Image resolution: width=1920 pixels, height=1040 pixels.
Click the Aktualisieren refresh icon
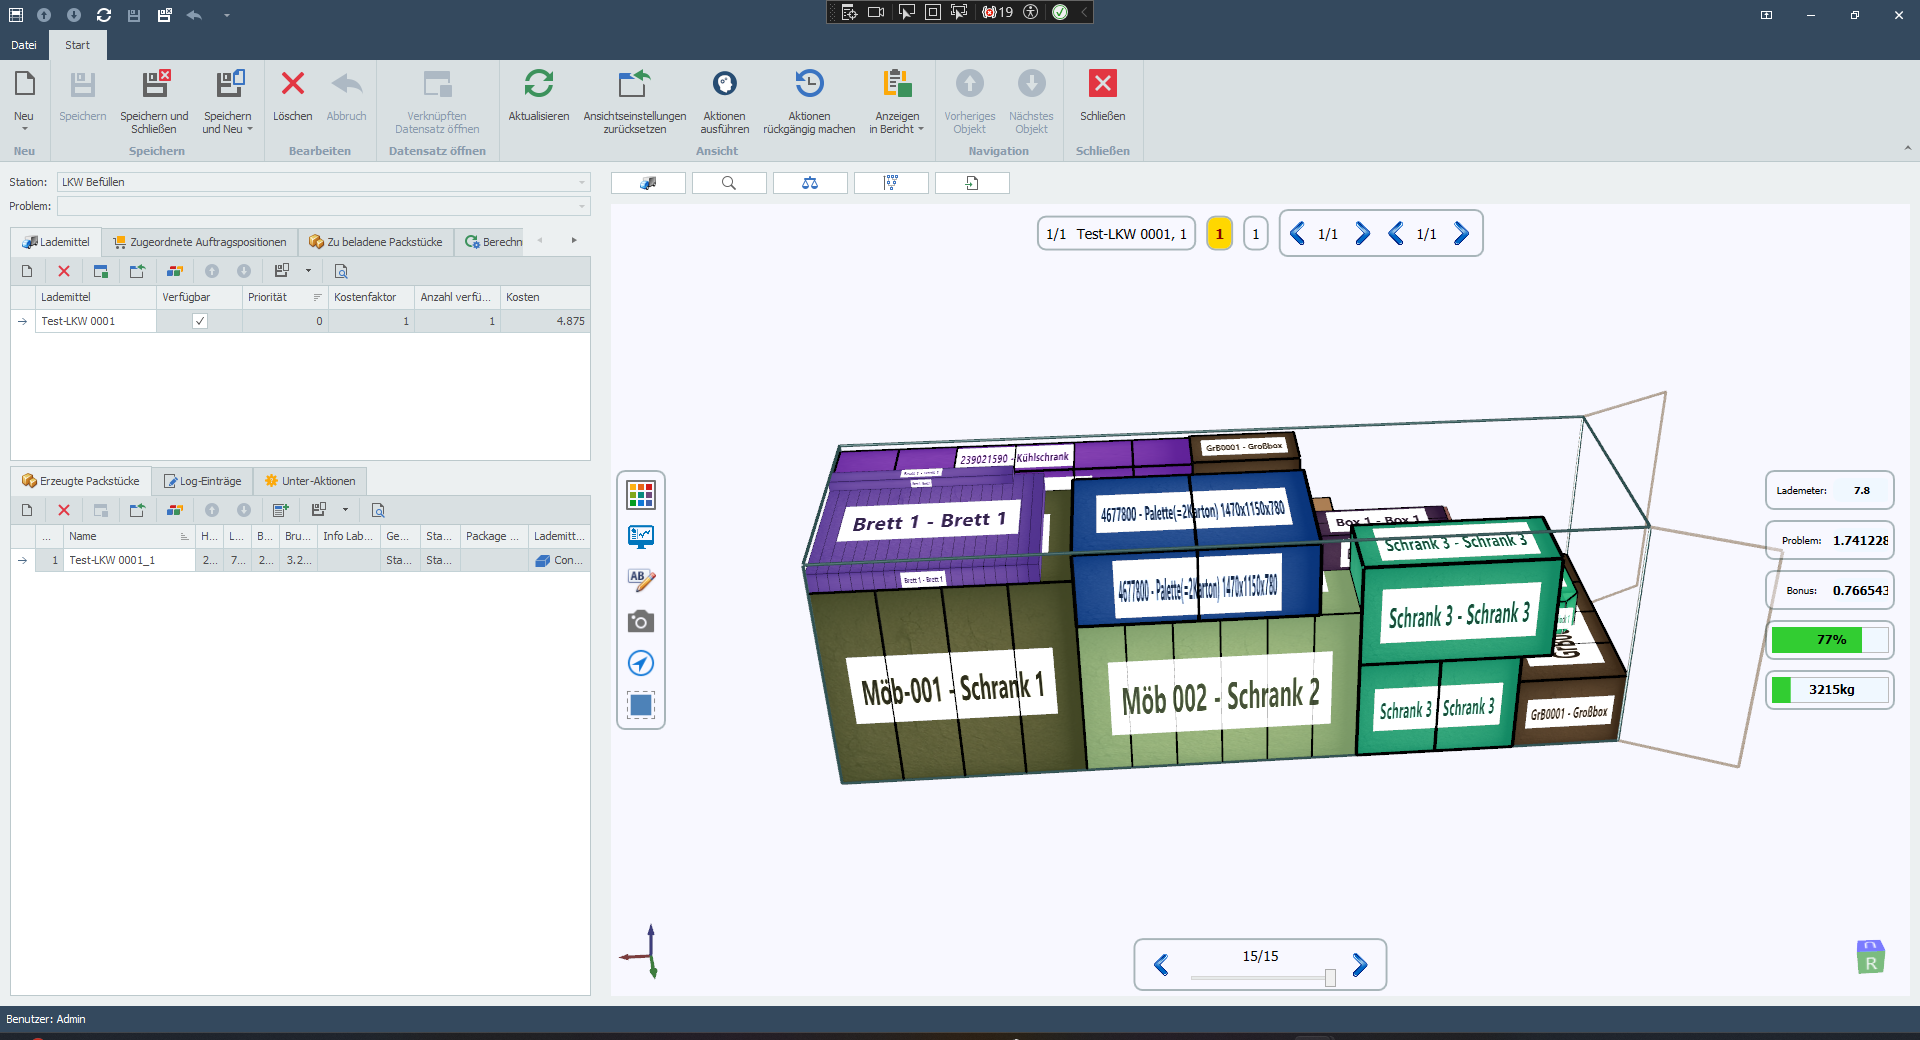538,84
